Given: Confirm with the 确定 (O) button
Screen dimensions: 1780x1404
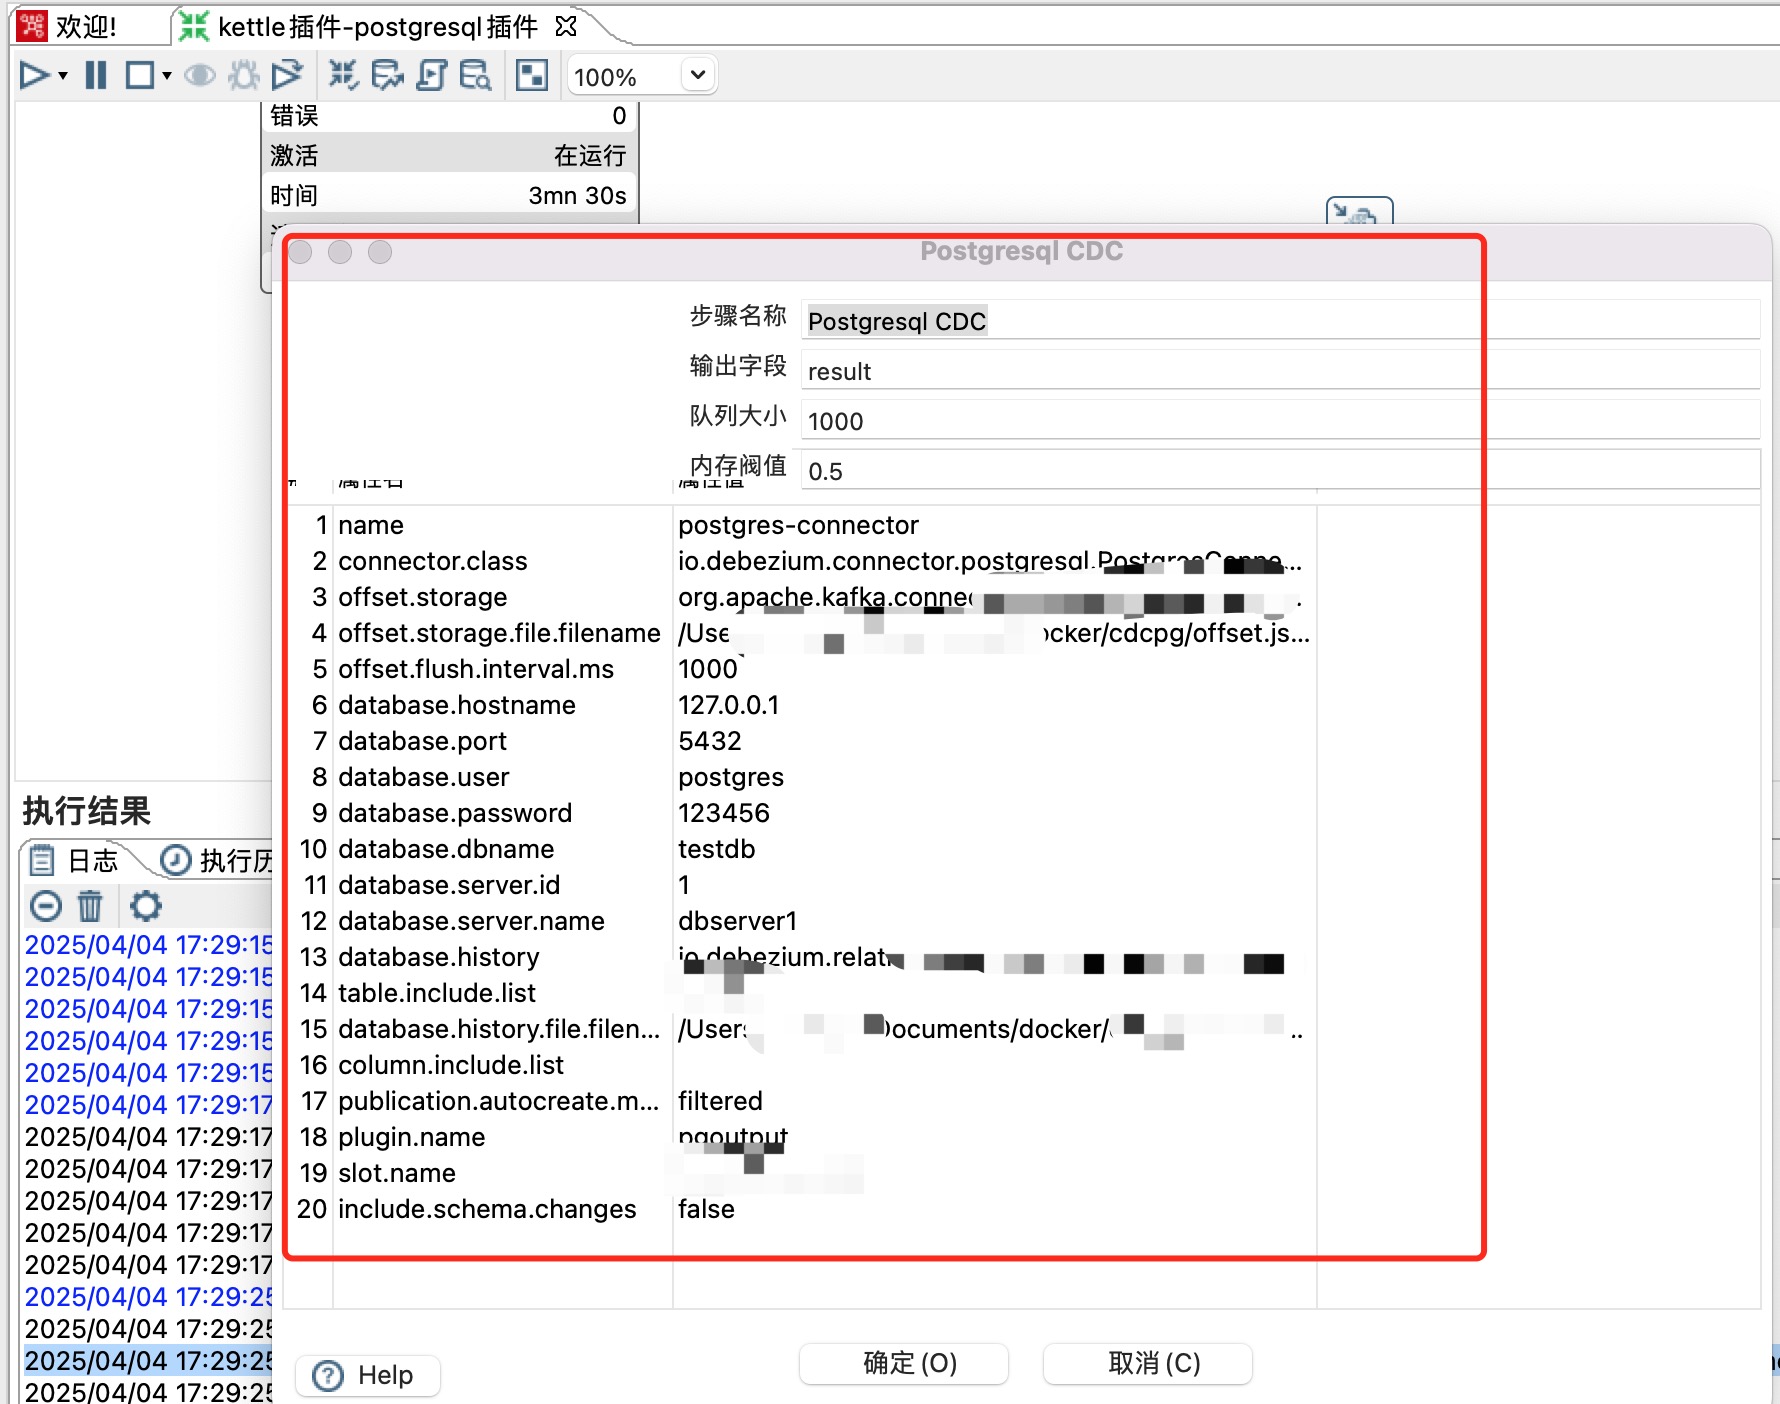Looking at the screenshot, I should click(x=904, y=1363).
